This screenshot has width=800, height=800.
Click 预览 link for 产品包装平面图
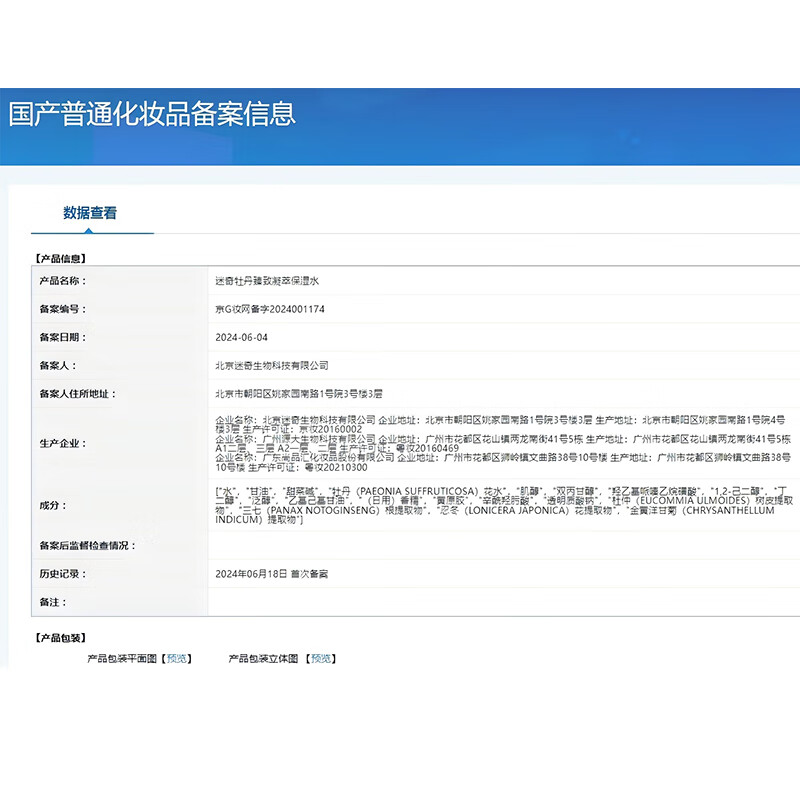coord(177,659)
